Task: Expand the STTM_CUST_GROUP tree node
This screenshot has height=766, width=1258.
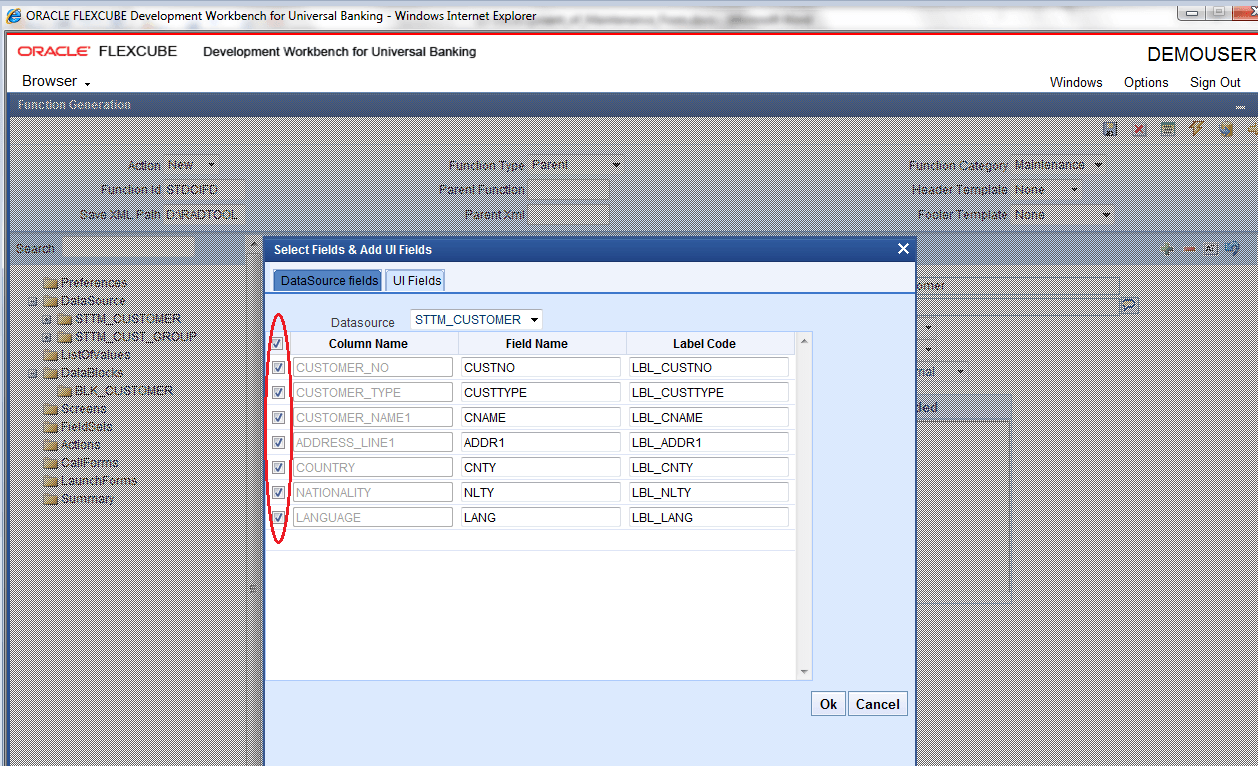Action: (x=47, y=337)
